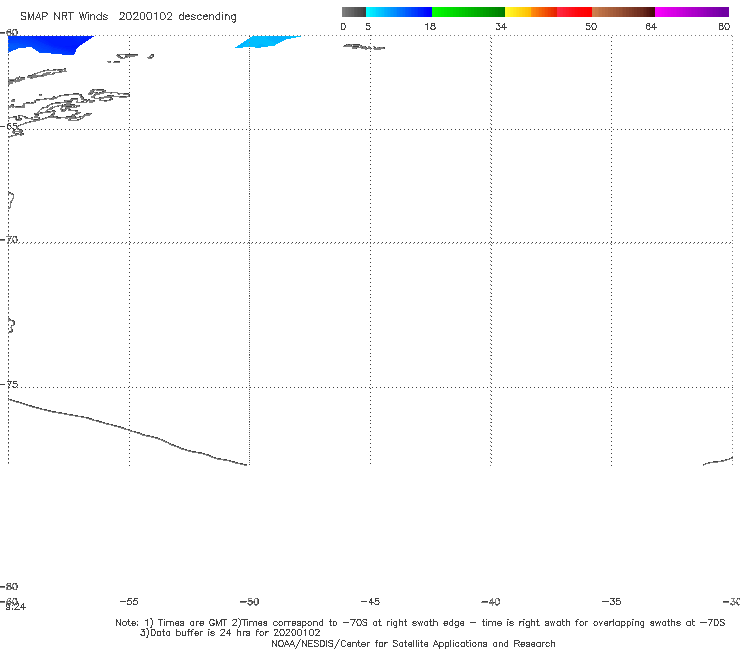Click the longitude label '-50'
Image resolution: width=740 pixels, height=650 pixels.
(250, 601)
